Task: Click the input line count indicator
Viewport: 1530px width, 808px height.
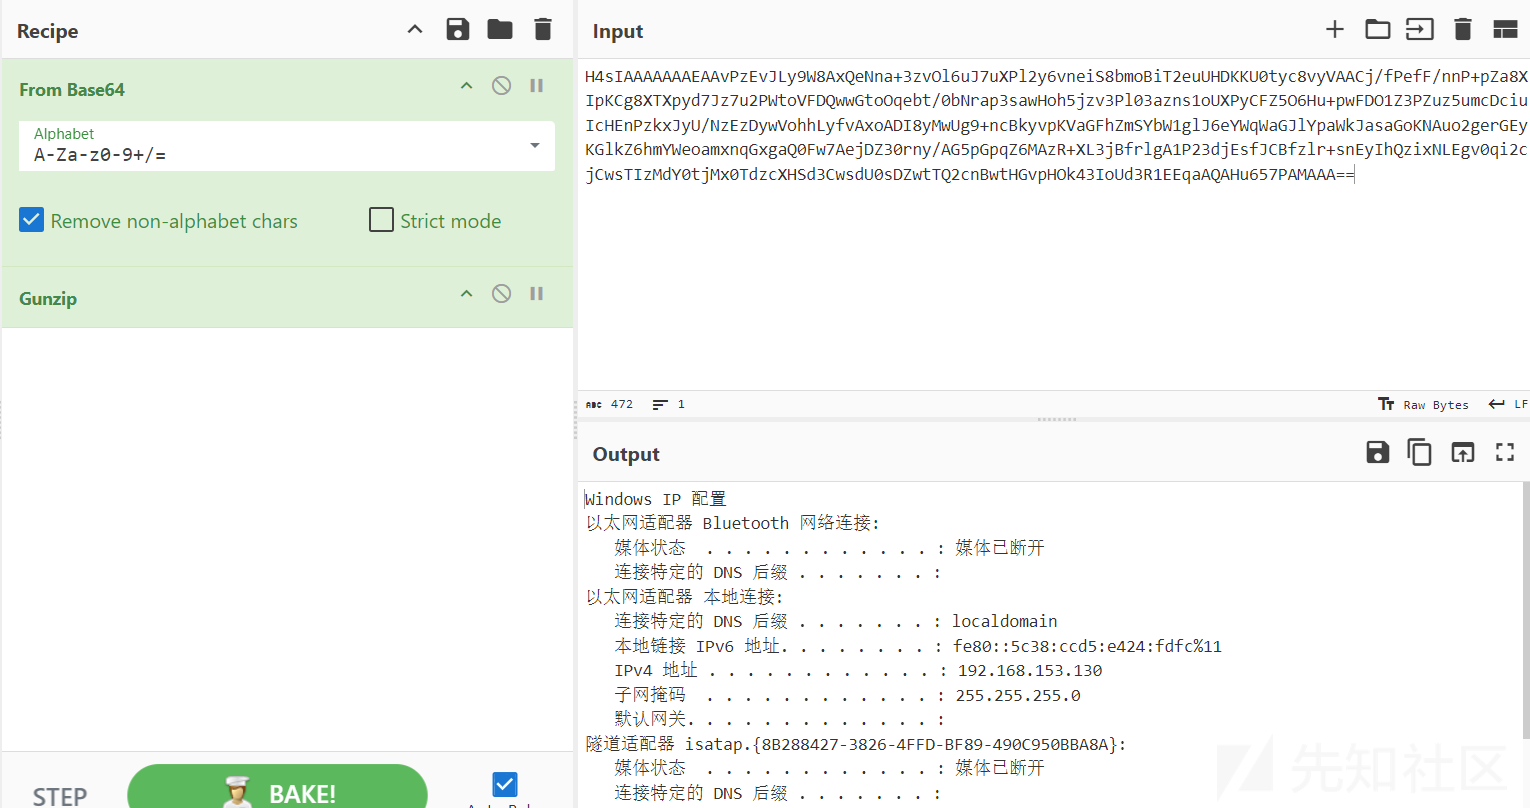Action: click(669, 404)
